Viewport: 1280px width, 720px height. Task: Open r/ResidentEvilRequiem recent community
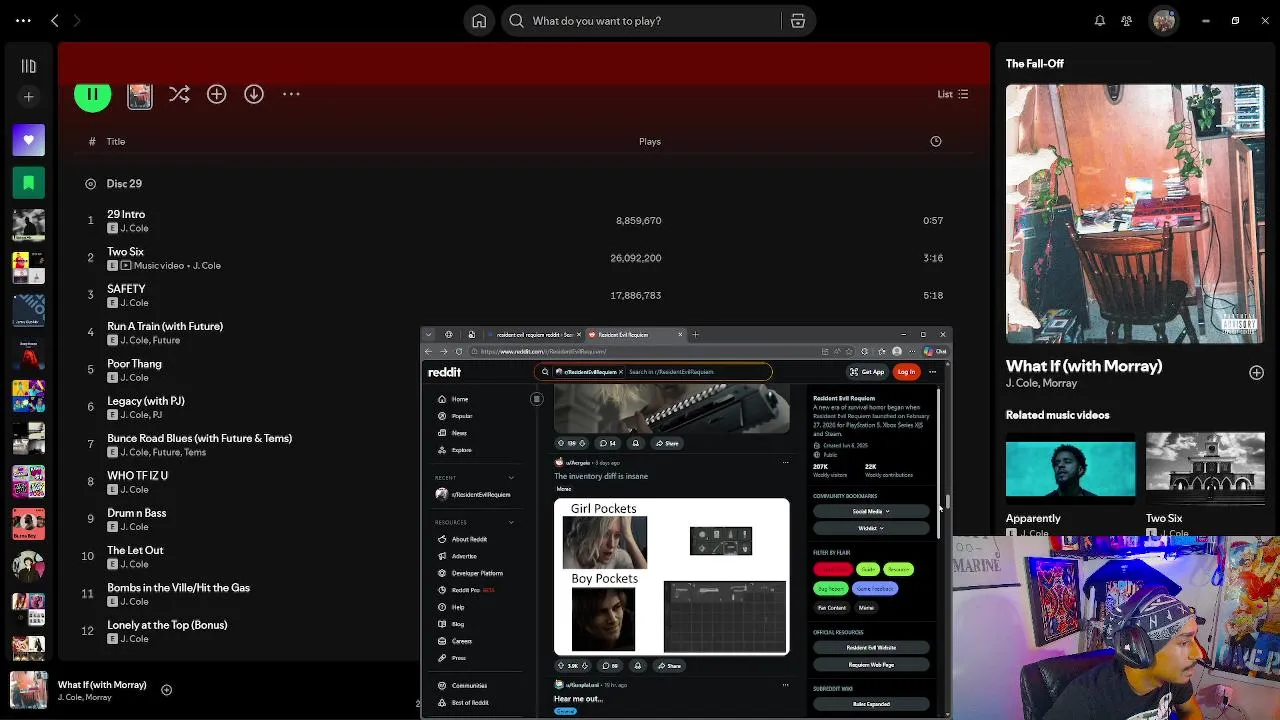474,495
